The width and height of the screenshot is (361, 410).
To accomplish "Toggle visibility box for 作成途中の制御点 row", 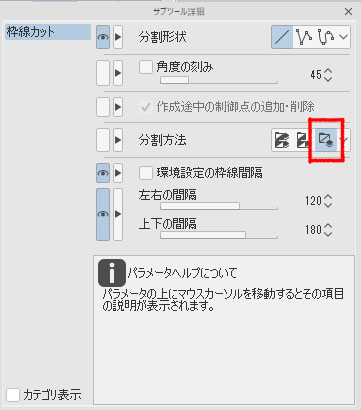I will pos(103,107).
